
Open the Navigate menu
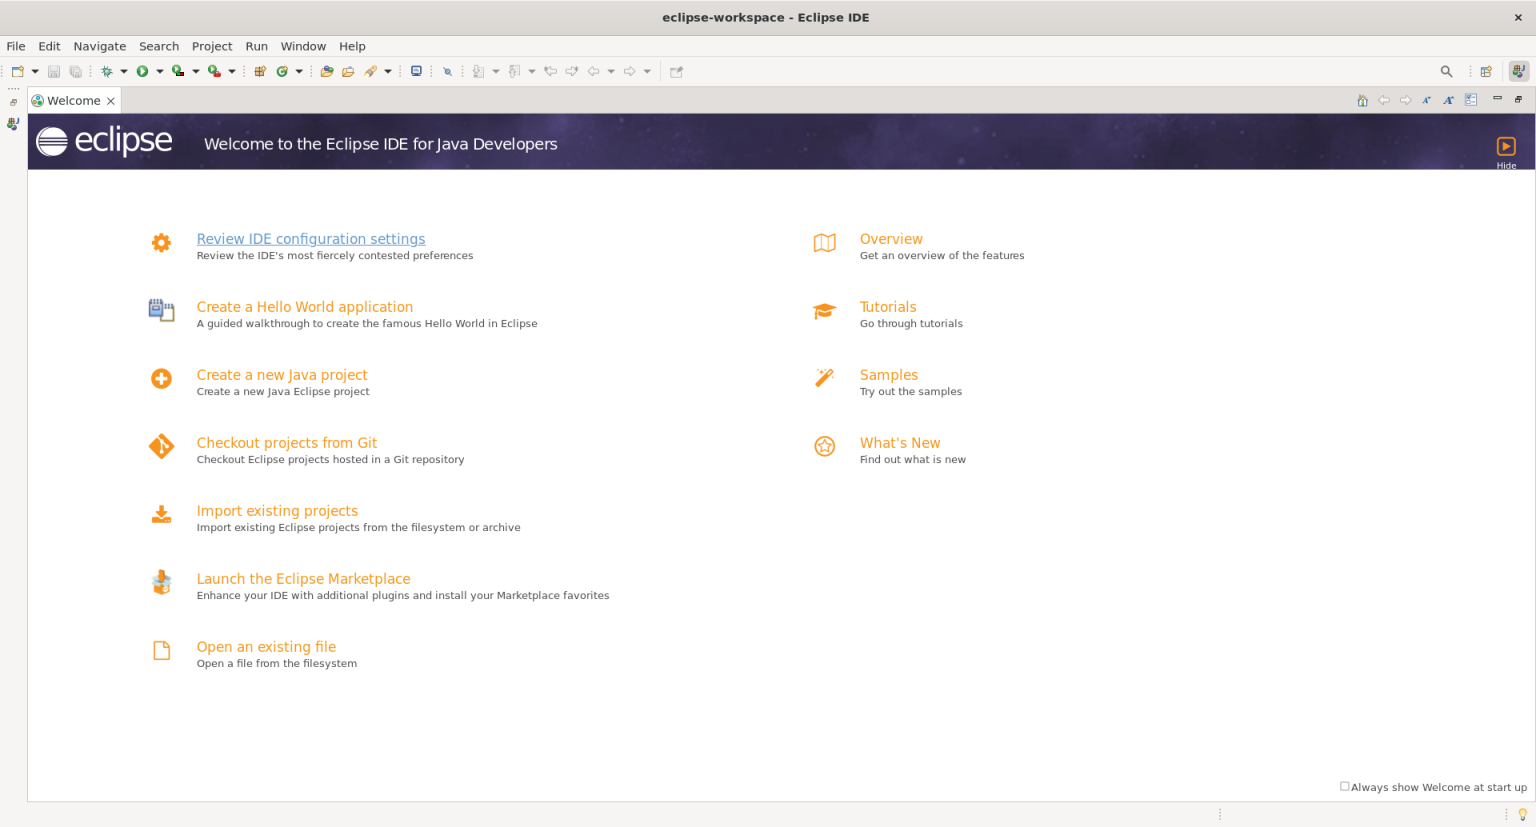coord(99,46)
